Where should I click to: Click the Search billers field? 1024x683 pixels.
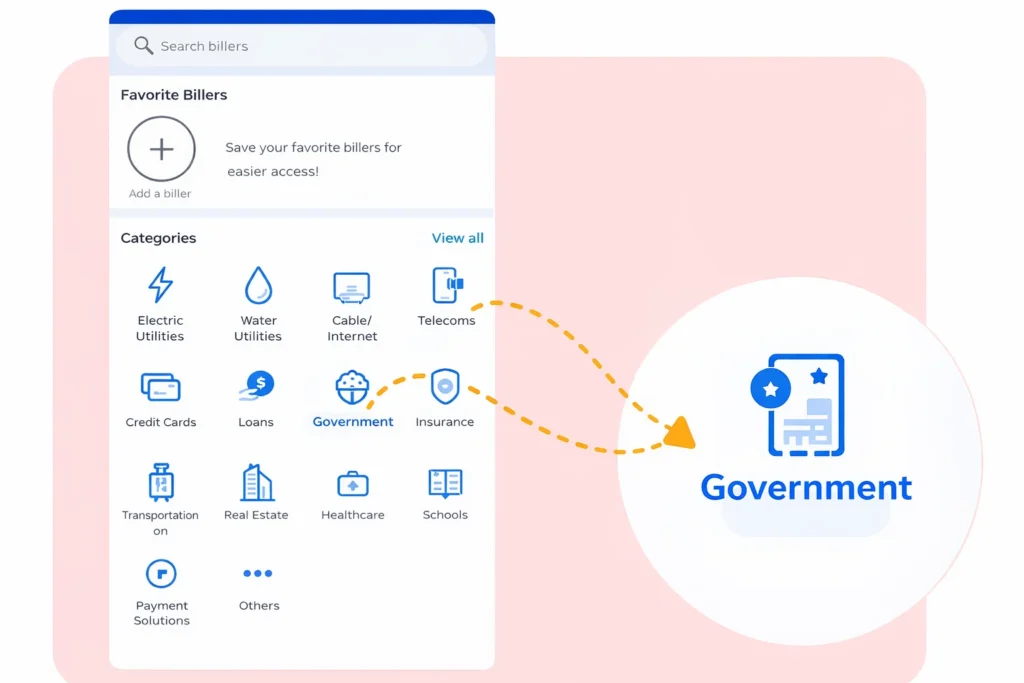click(x=302, y=46)
